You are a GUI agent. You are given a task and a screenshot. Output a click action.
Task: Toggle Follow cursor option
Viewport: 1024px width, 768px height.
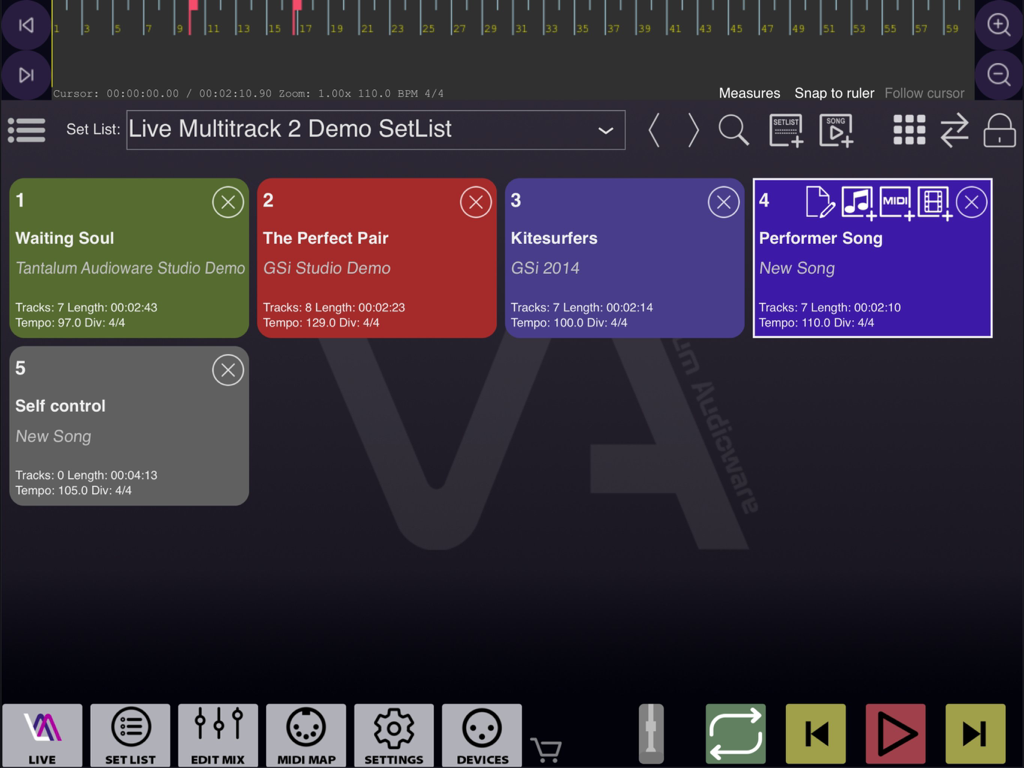[923, 93]
